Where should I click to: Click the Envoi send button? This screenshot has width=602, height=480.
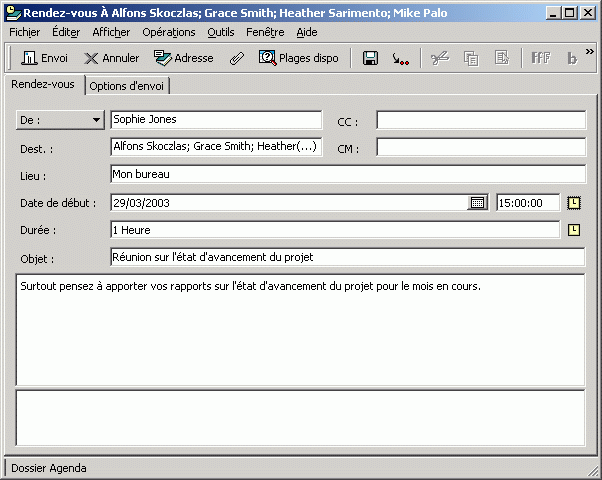tap(44, 58)
